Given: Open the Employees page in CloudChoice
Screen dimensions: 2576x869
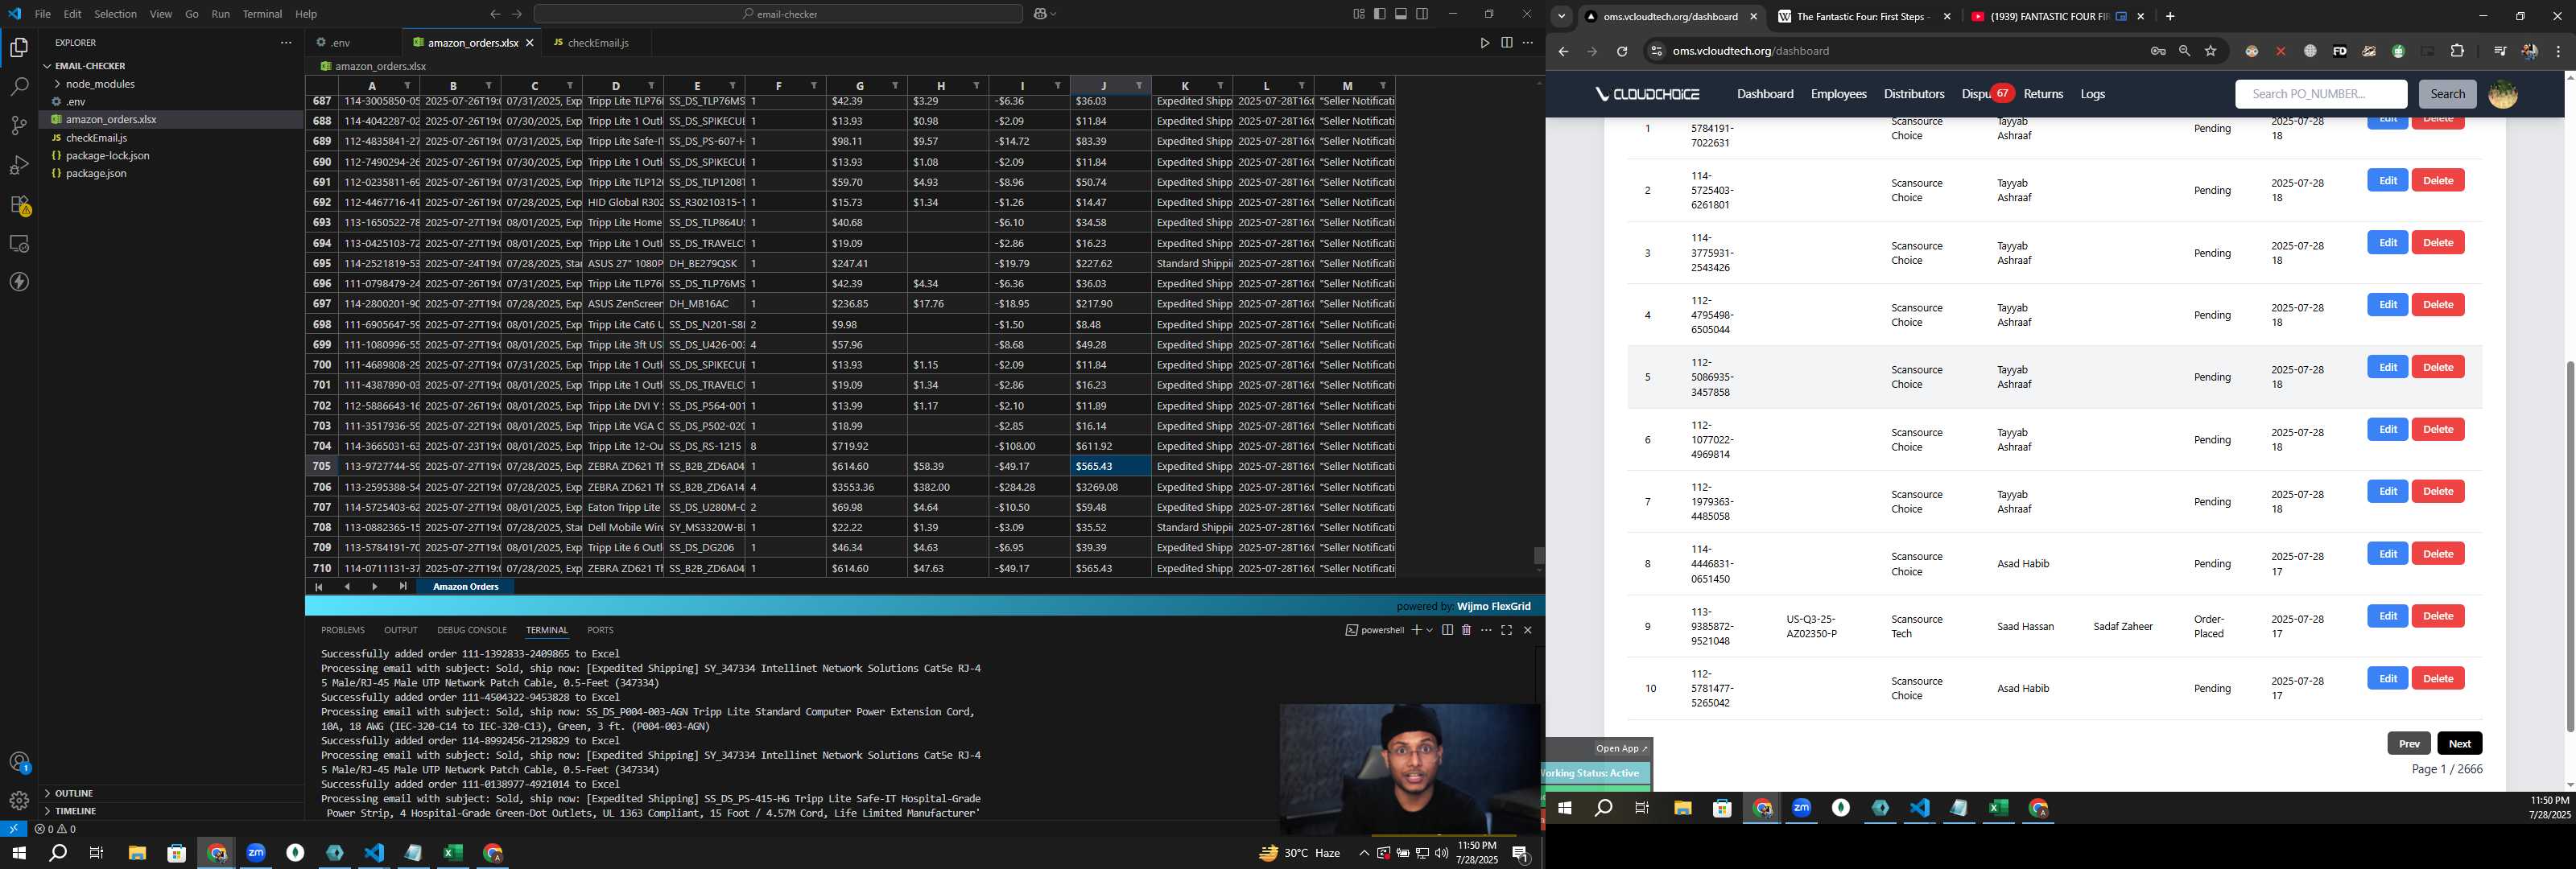Looking at the screenshot, I should (1838, 94).
